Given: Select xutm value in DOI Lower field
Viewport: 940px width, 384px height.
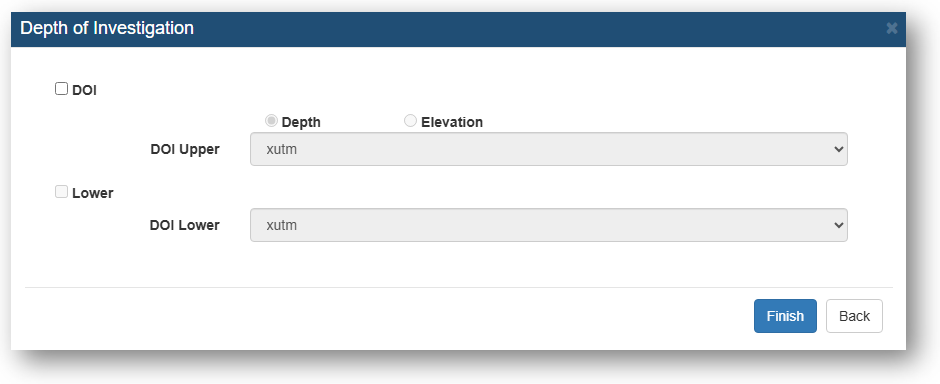Looking at the screenshot, I should click(282, 225).
